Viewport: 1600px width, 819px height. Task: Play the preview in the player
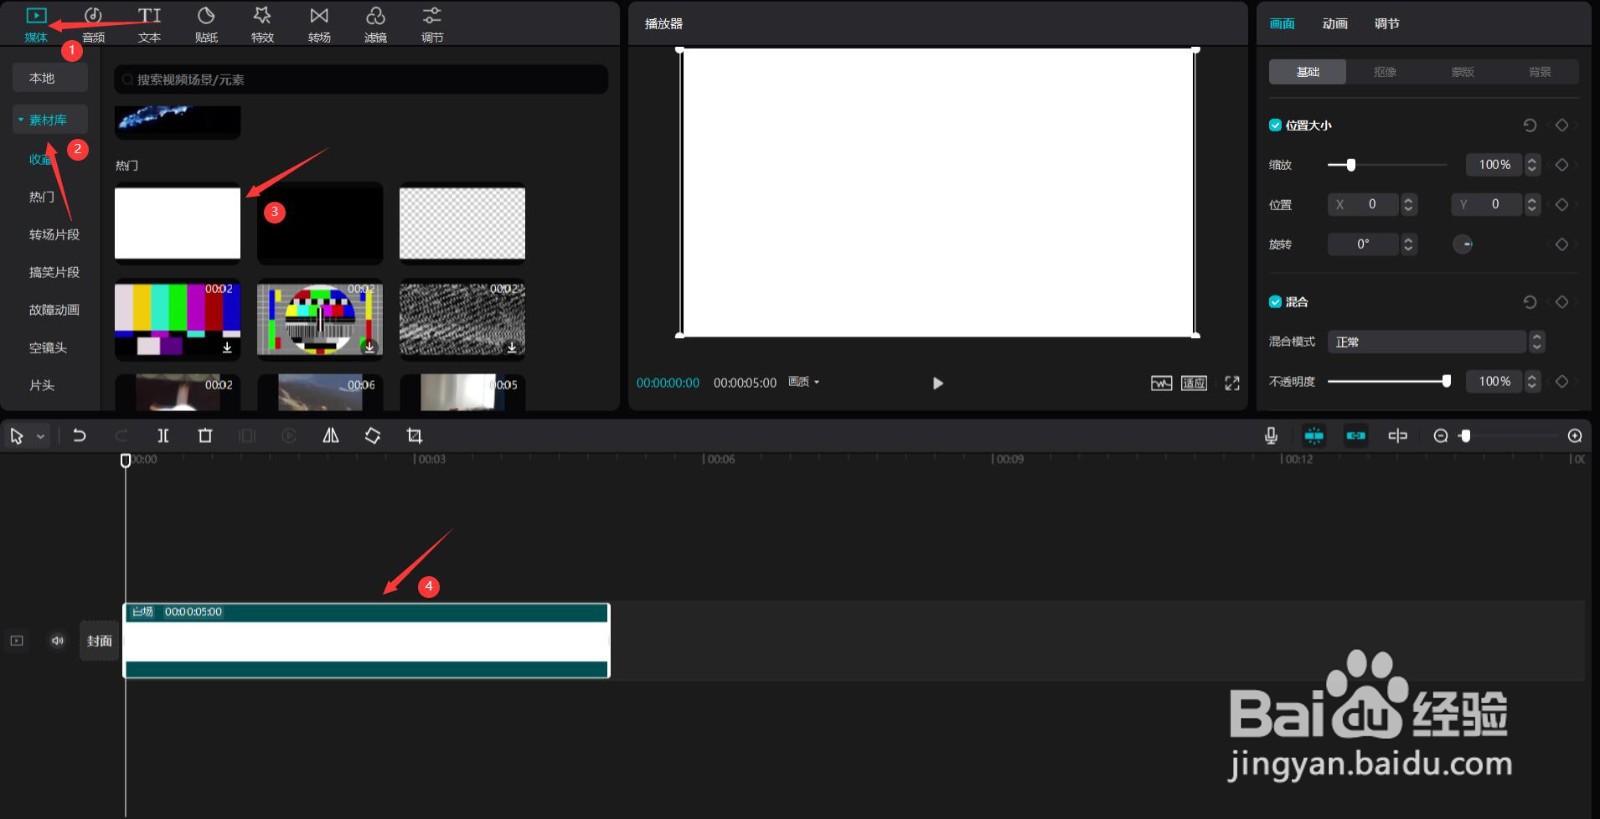pos(937,383)
